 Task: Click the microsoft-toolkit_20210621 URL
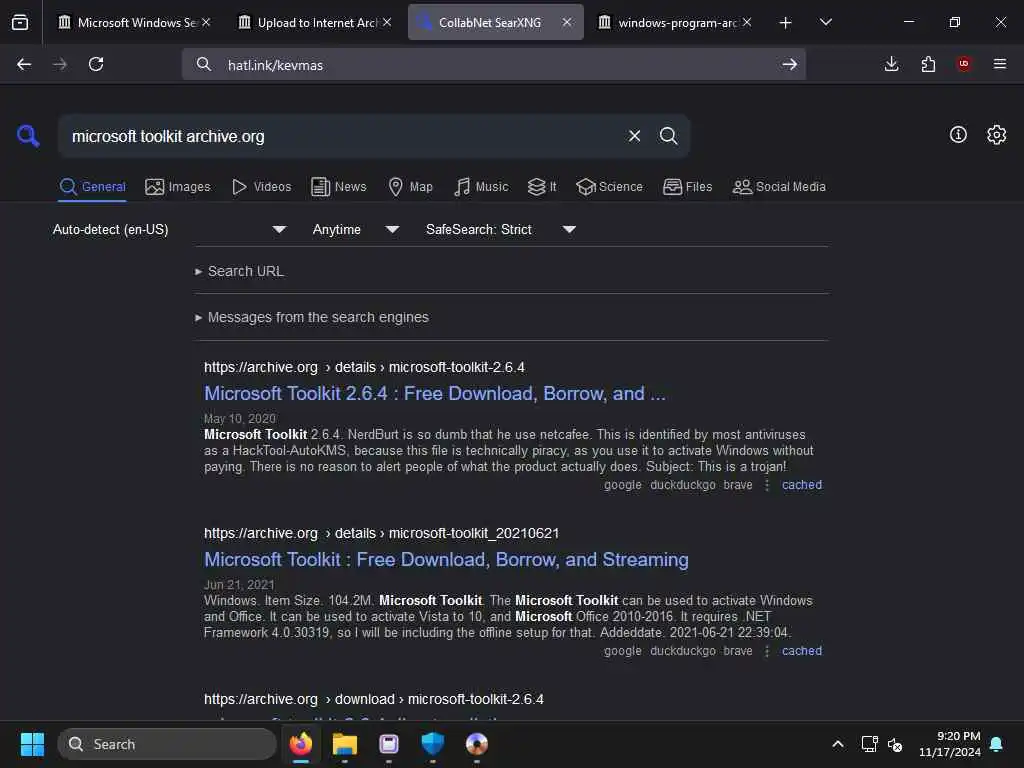coord(381,533)
